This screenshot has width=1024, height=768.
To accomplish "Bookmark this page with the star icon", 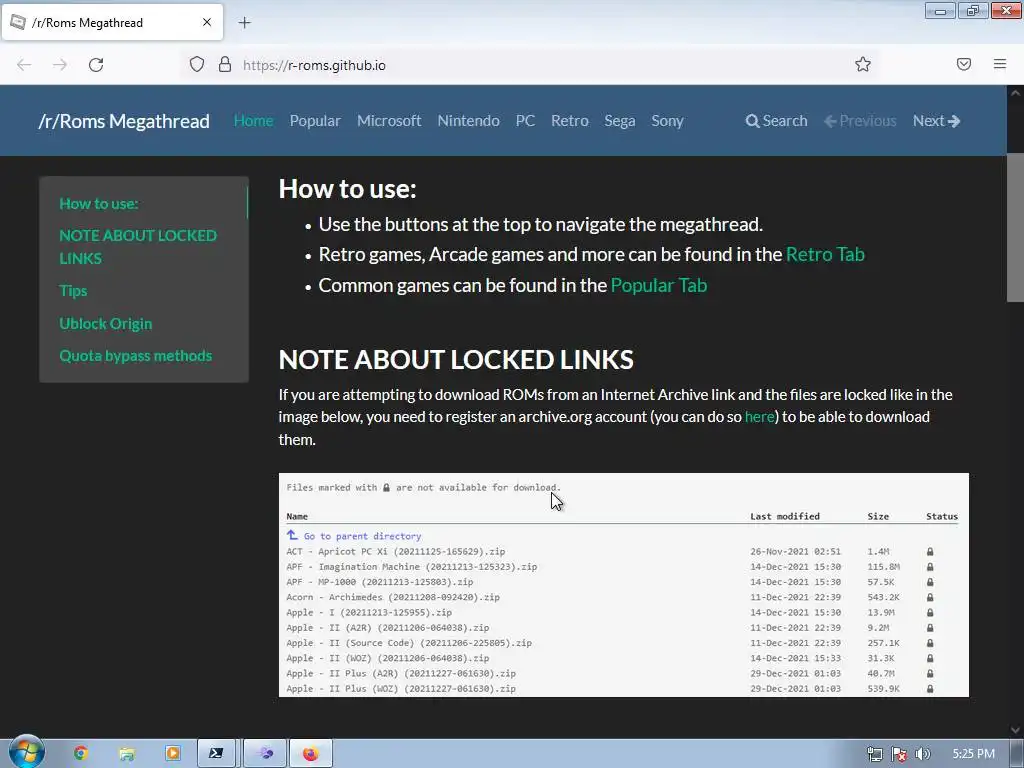I will coord(863,64).
